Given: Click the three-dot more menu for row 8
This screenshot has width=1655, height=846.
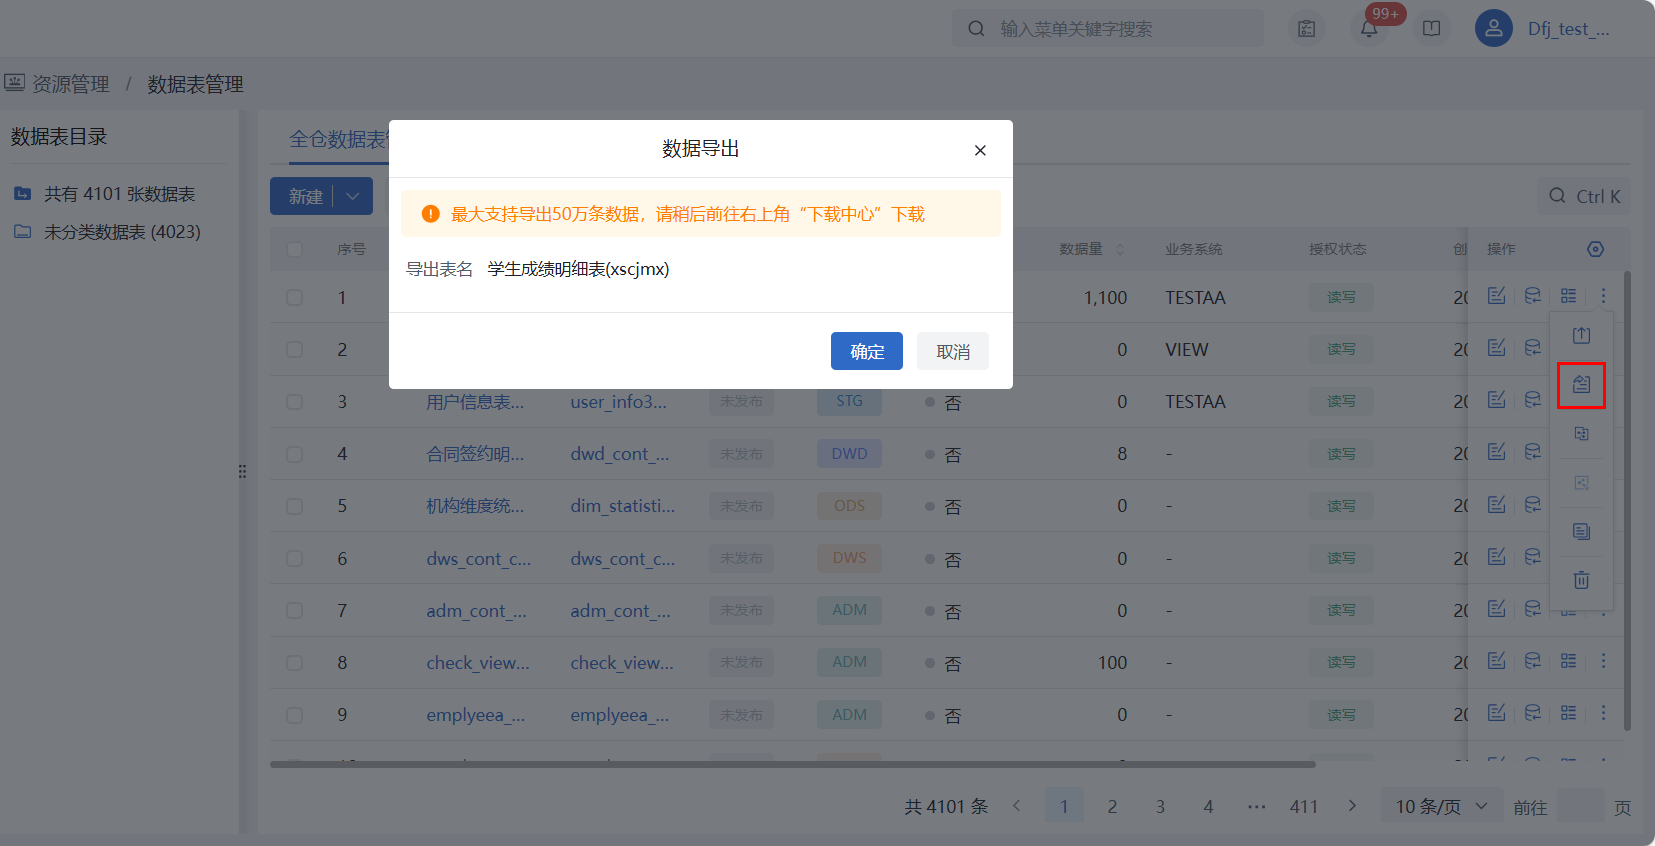Looking at the screenshot, I should click(1603, 661).
